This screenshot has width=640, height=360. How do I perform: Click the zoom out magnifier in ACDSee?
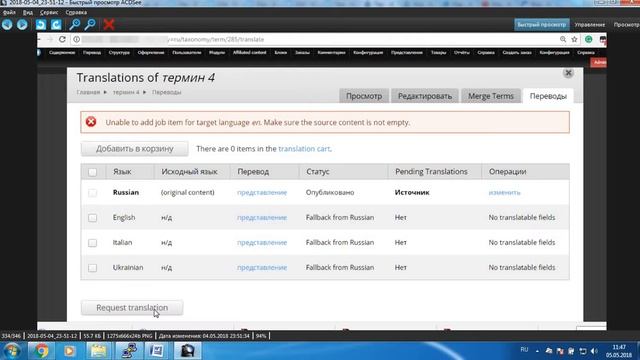[x=90, y=24]
